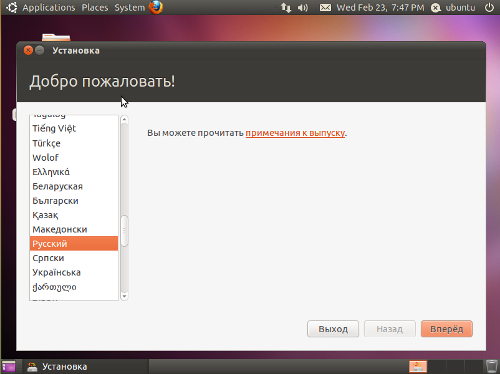Select Türkçe in the language list
The width and height of the screenshot is (500, 374).
[74, 143]
